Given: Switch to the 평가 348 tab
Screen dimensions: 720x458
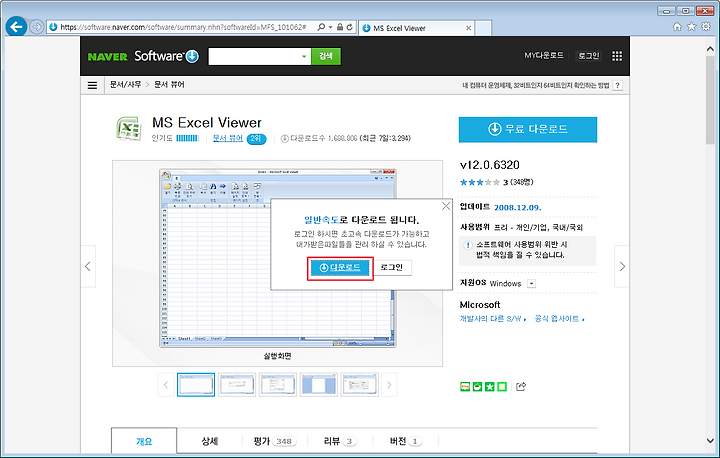Looking at the screenshot, I should tap(275, 441).
